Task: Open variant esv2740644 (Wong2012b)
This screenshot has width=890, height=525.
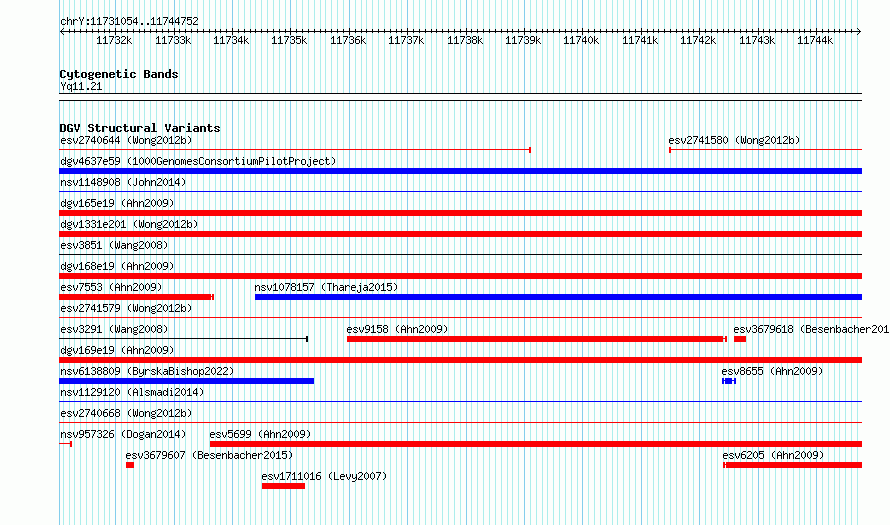Action: click(x=126, y=140)
